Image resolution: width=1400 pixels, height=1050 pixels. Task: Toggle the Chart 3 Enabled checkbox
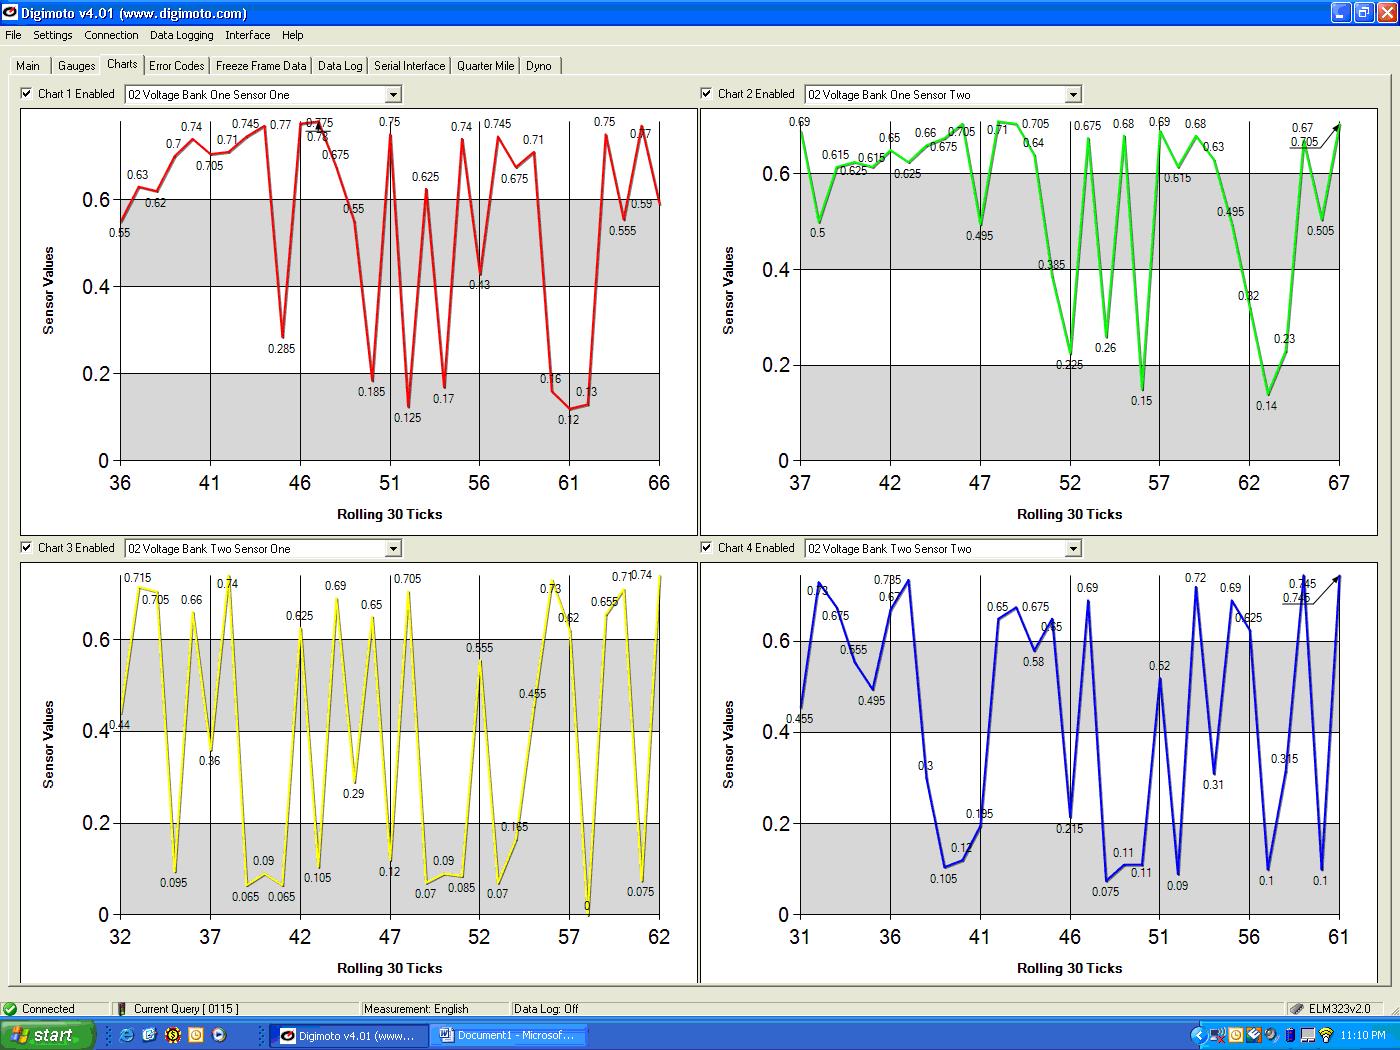pyautogui.click(x=27, y=548)
